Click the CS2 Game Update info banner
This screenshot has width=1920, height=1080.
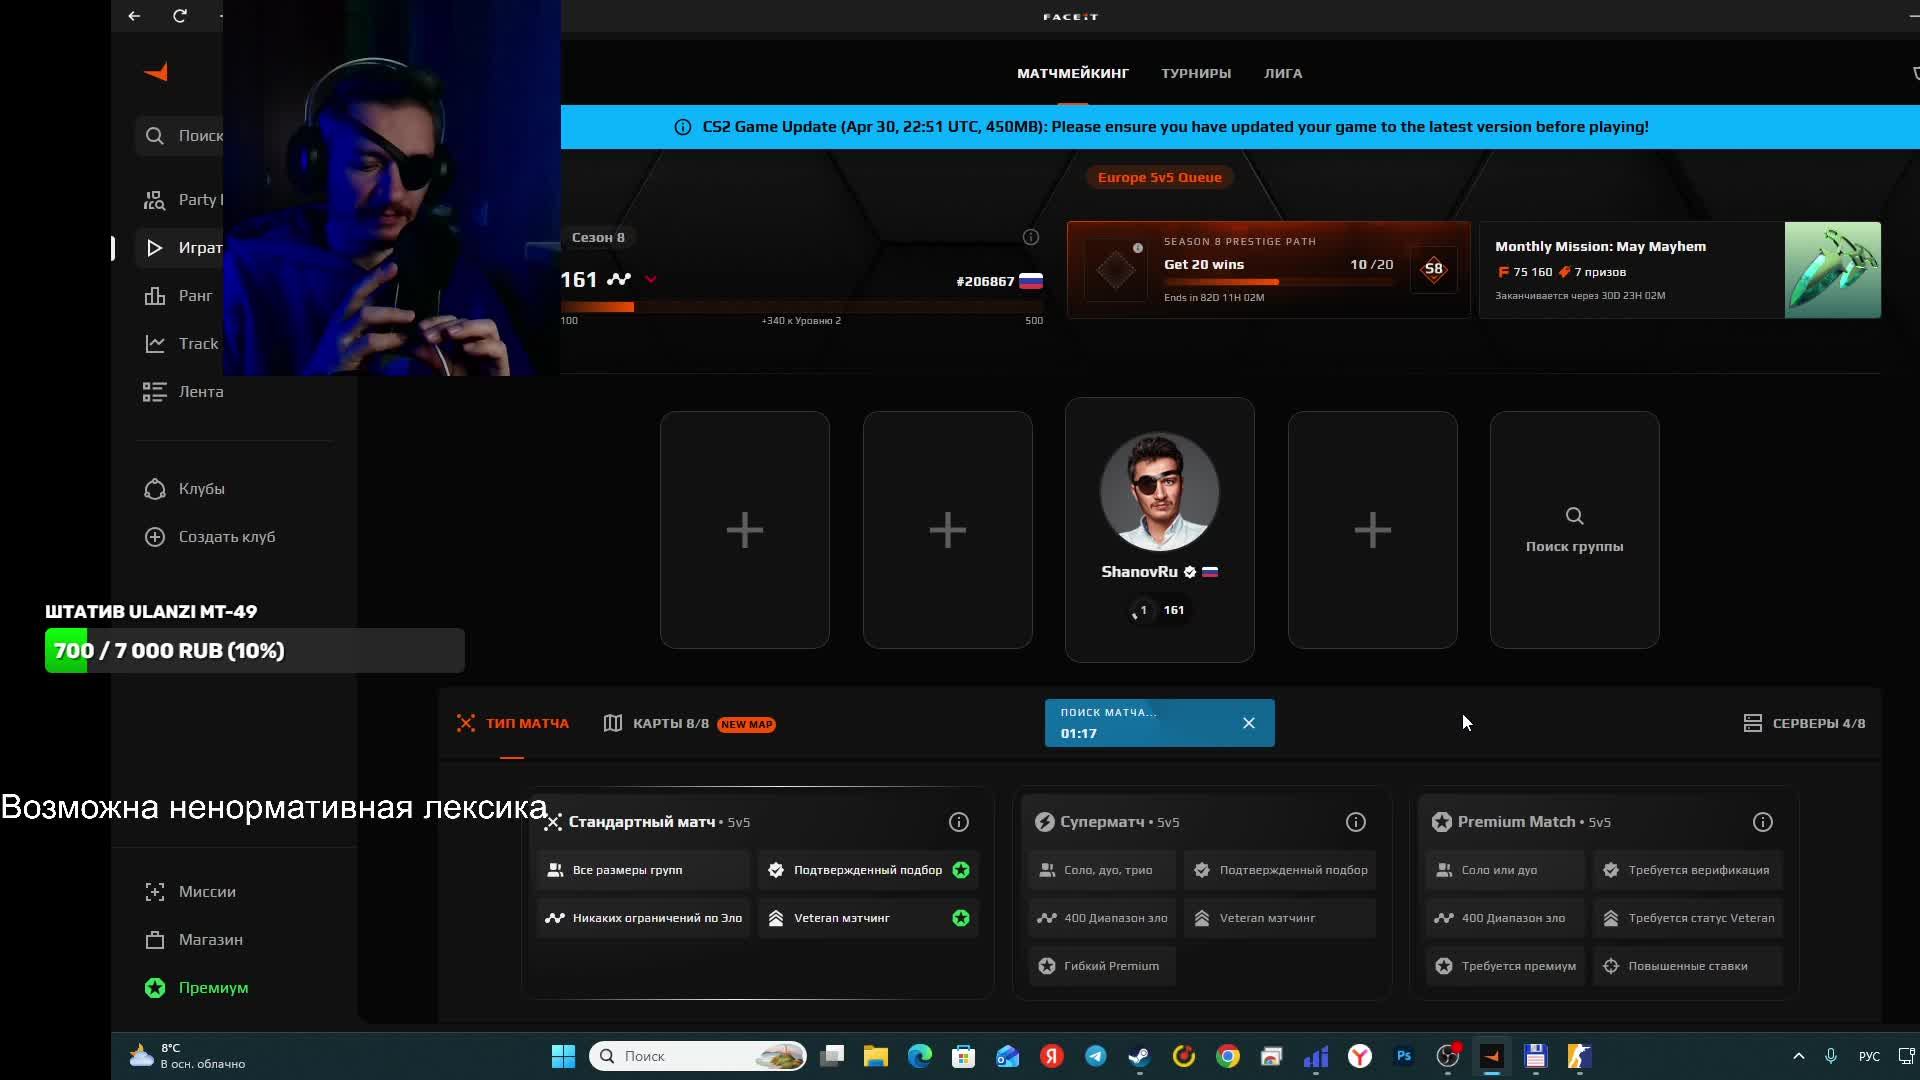[x=1240, y=127]
